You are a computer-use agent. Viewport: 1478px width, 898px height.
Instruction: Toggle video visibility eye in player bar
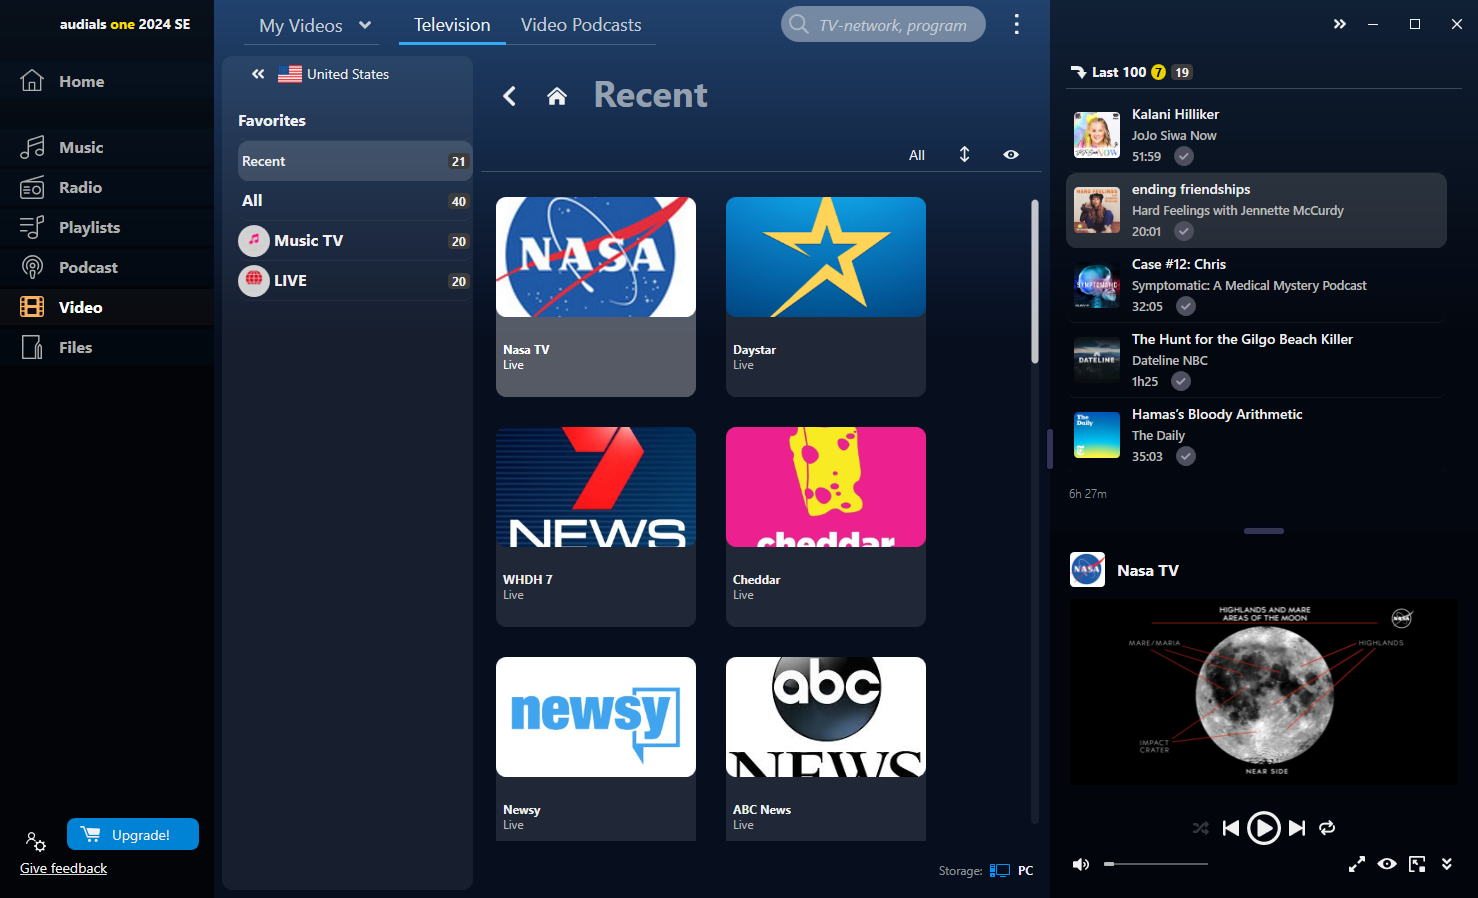click(x=1387, y=864)
